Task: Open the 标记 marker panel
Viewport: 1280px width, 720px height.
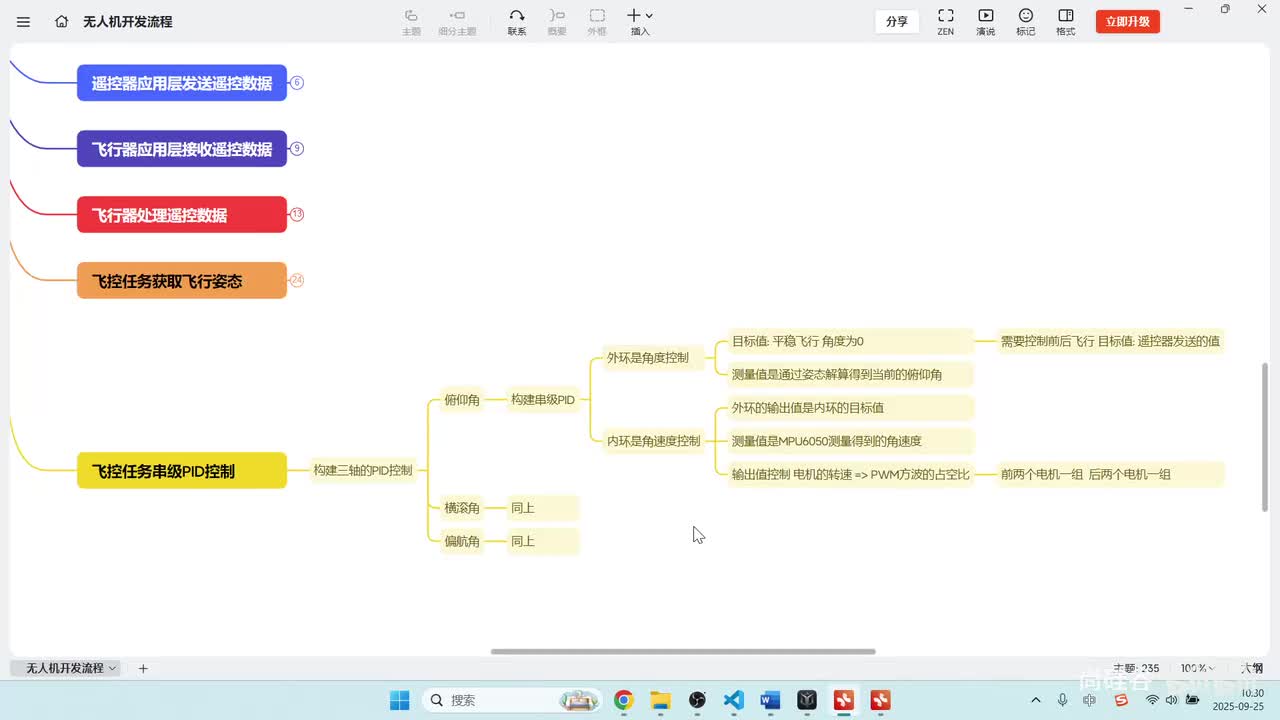Action: pos(1026,21)
